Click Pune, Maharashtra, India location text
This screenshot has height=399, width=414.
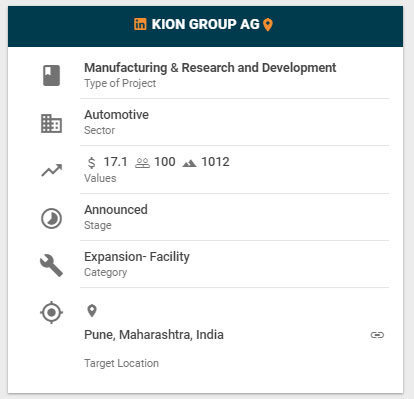(x=154, y=334)
